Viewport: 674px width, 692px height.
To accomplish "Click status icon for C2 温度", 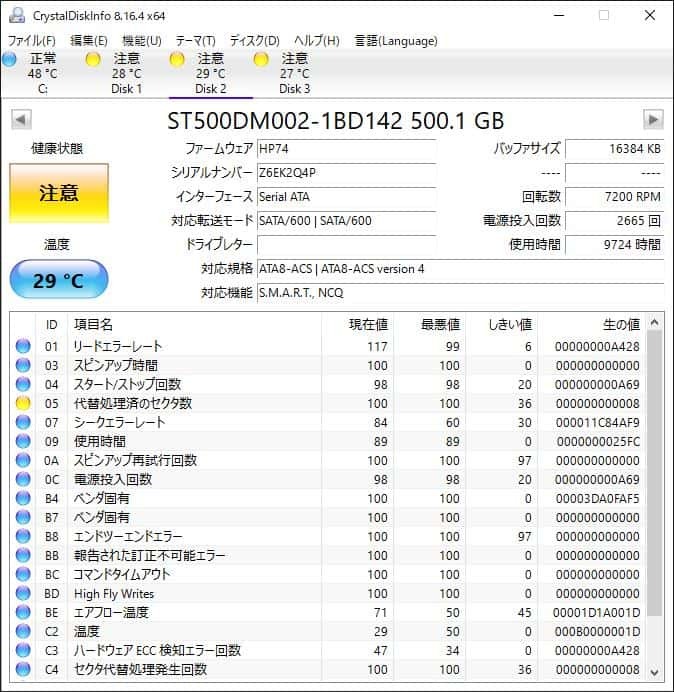I will (x=23, y=632).
